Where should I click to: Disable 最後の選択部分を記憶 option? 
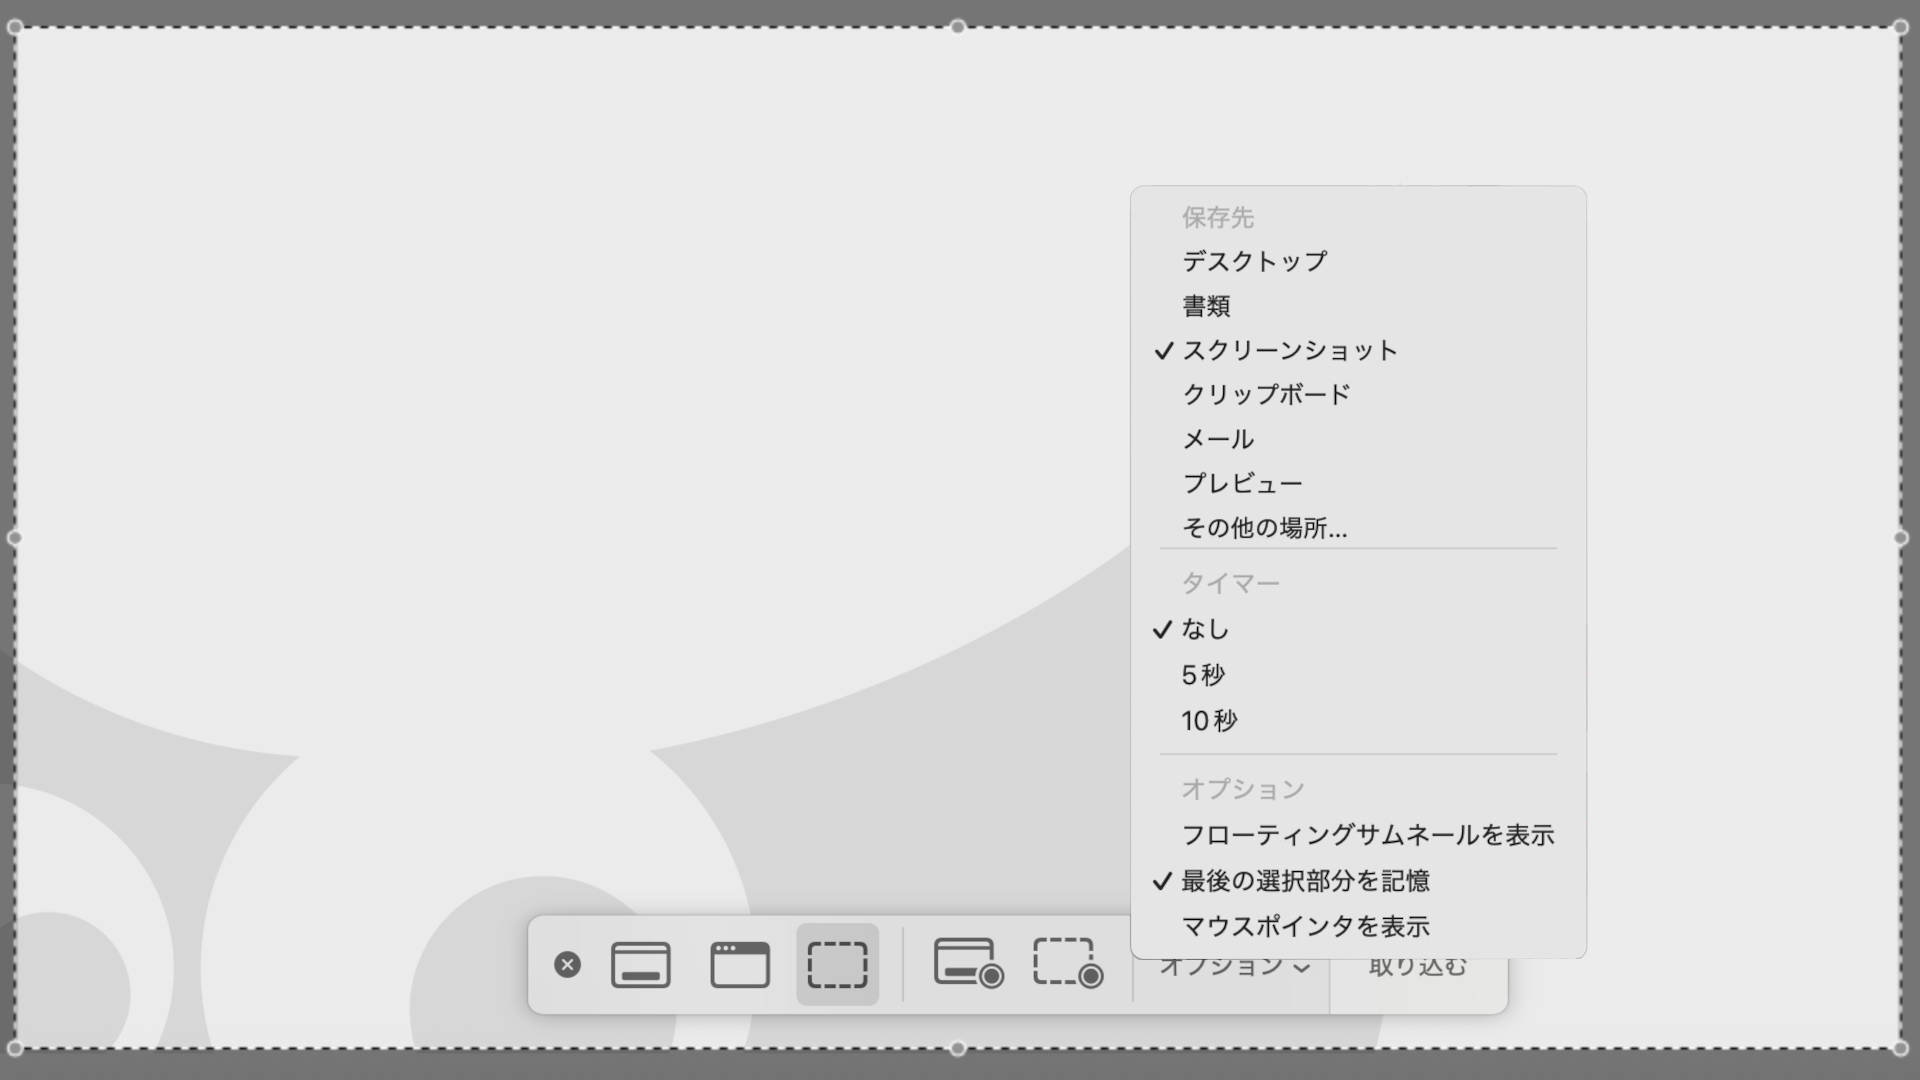[x=1306, y=881]
